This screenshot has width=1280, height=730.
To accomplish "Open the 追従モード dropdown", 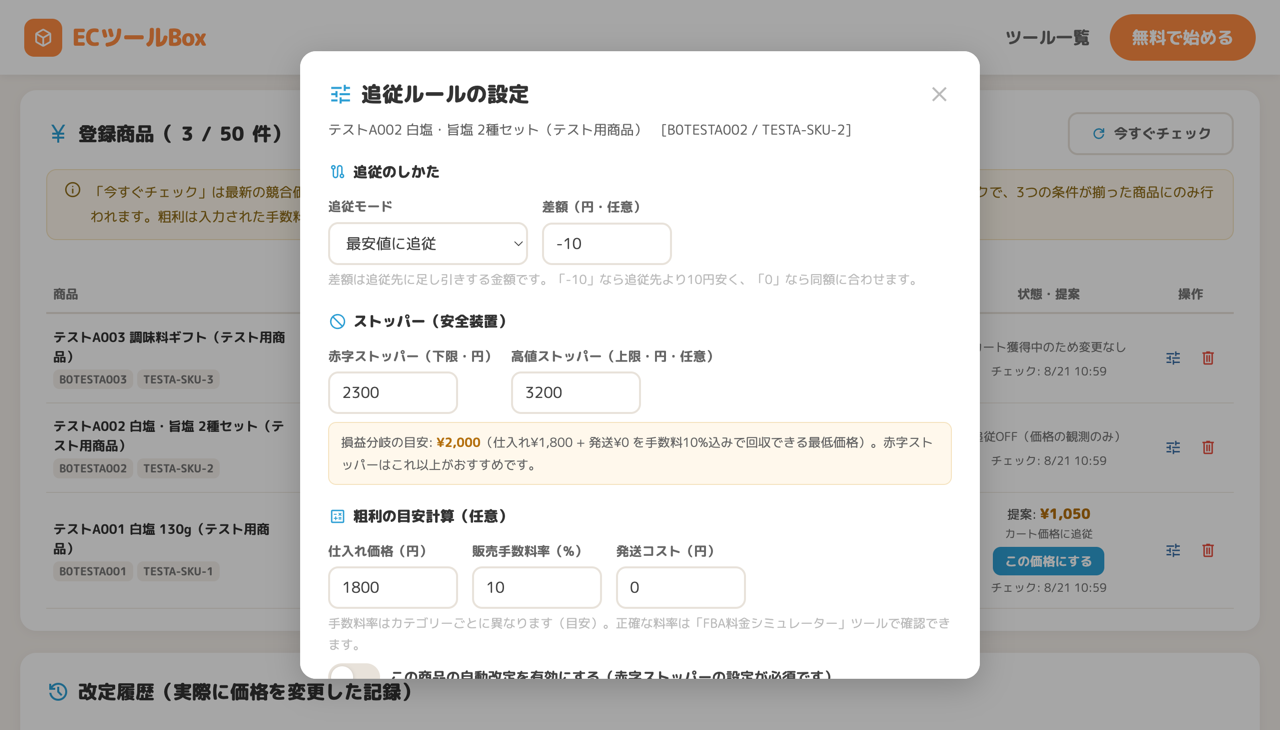I will click(428, 244).
